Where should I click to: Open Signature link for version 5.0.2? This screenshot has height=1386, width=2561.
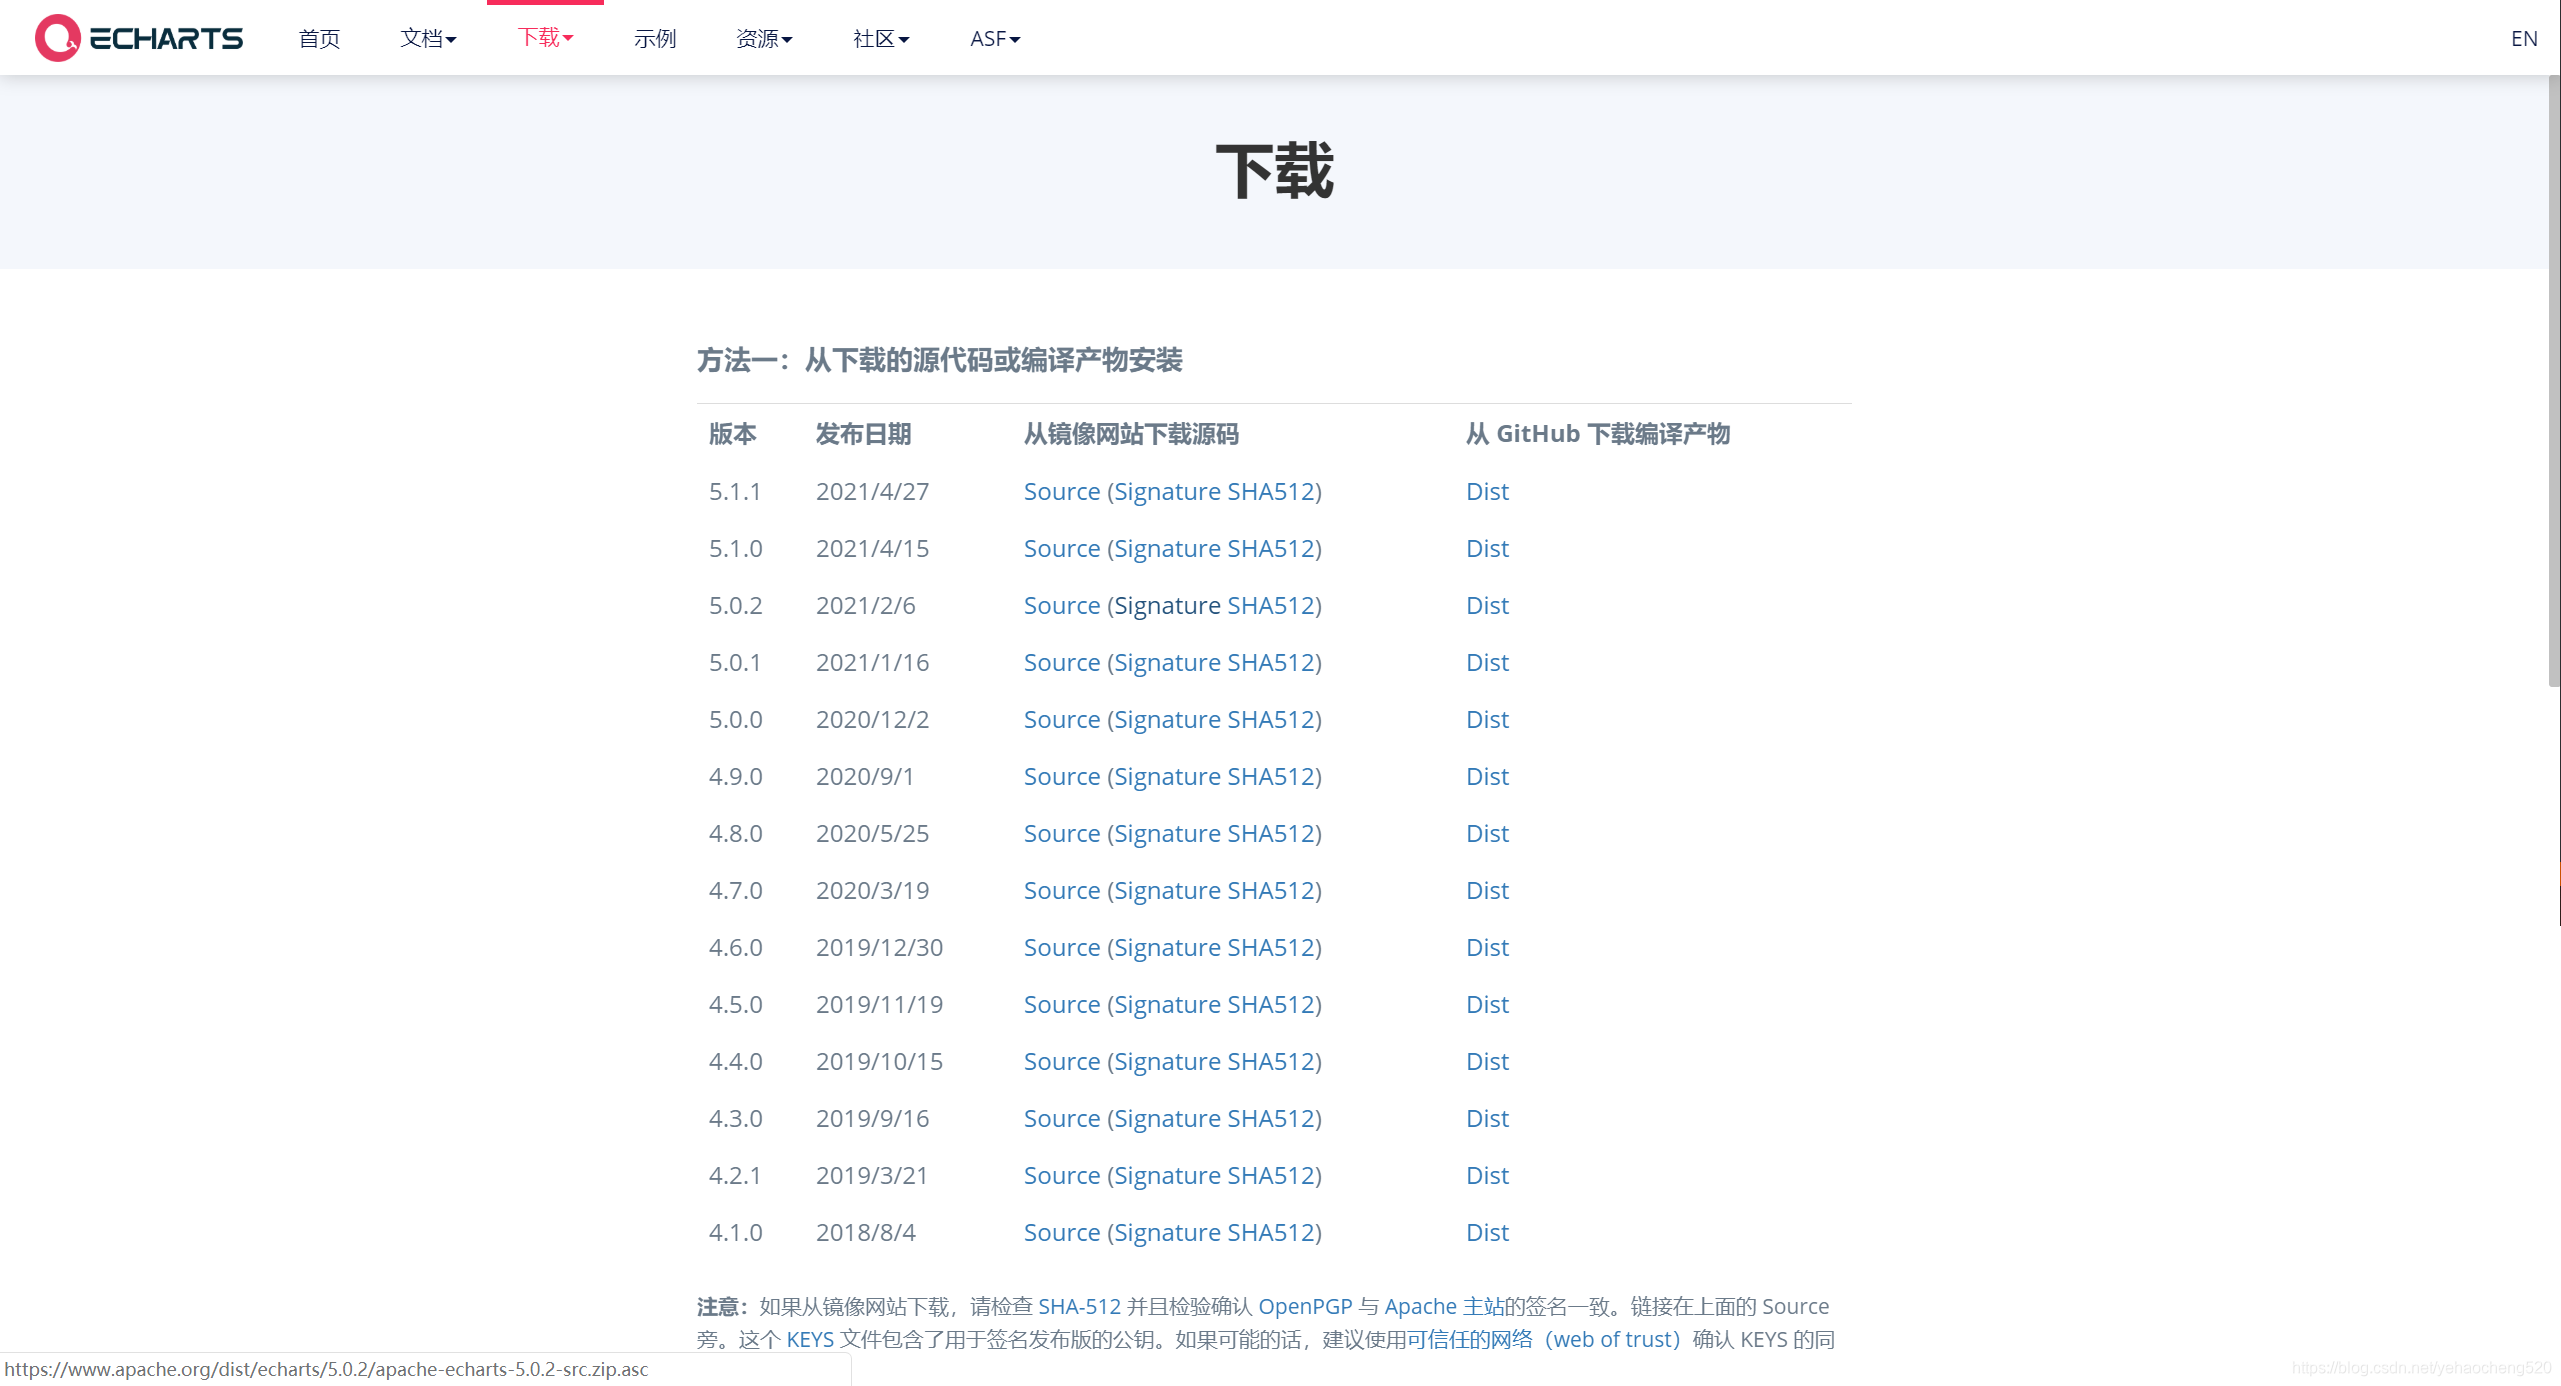(1167, 605)
